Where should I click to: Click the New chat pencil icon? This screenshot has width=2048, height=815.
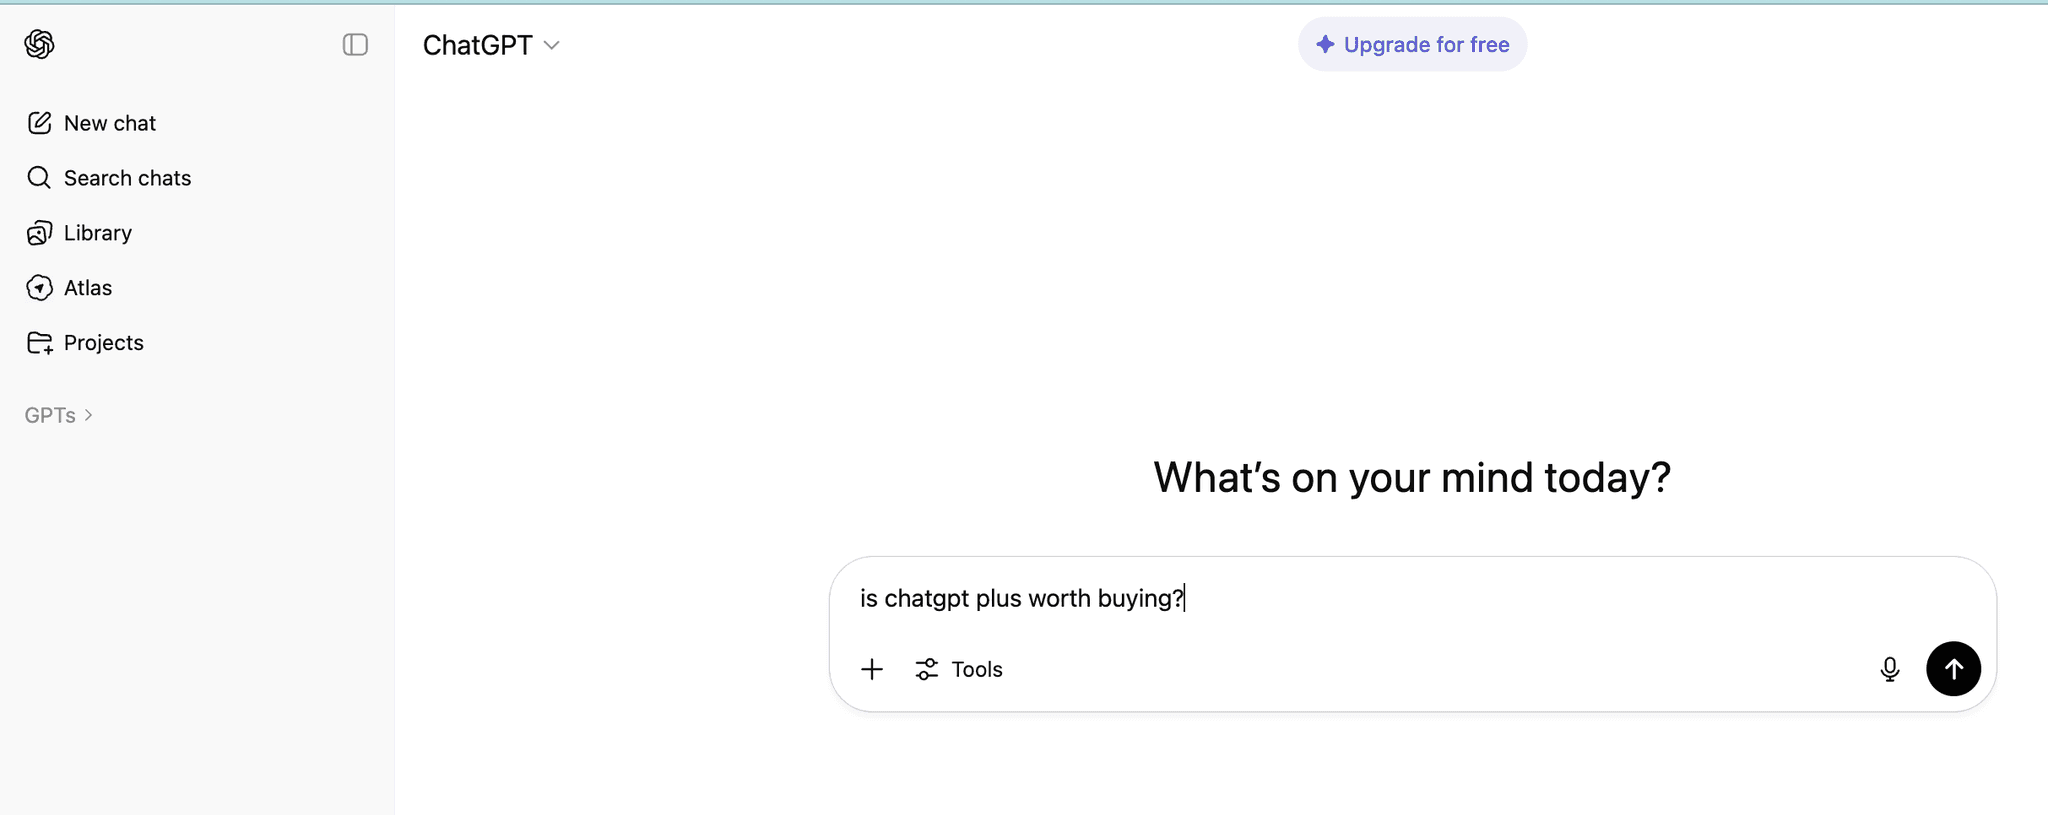39,123
